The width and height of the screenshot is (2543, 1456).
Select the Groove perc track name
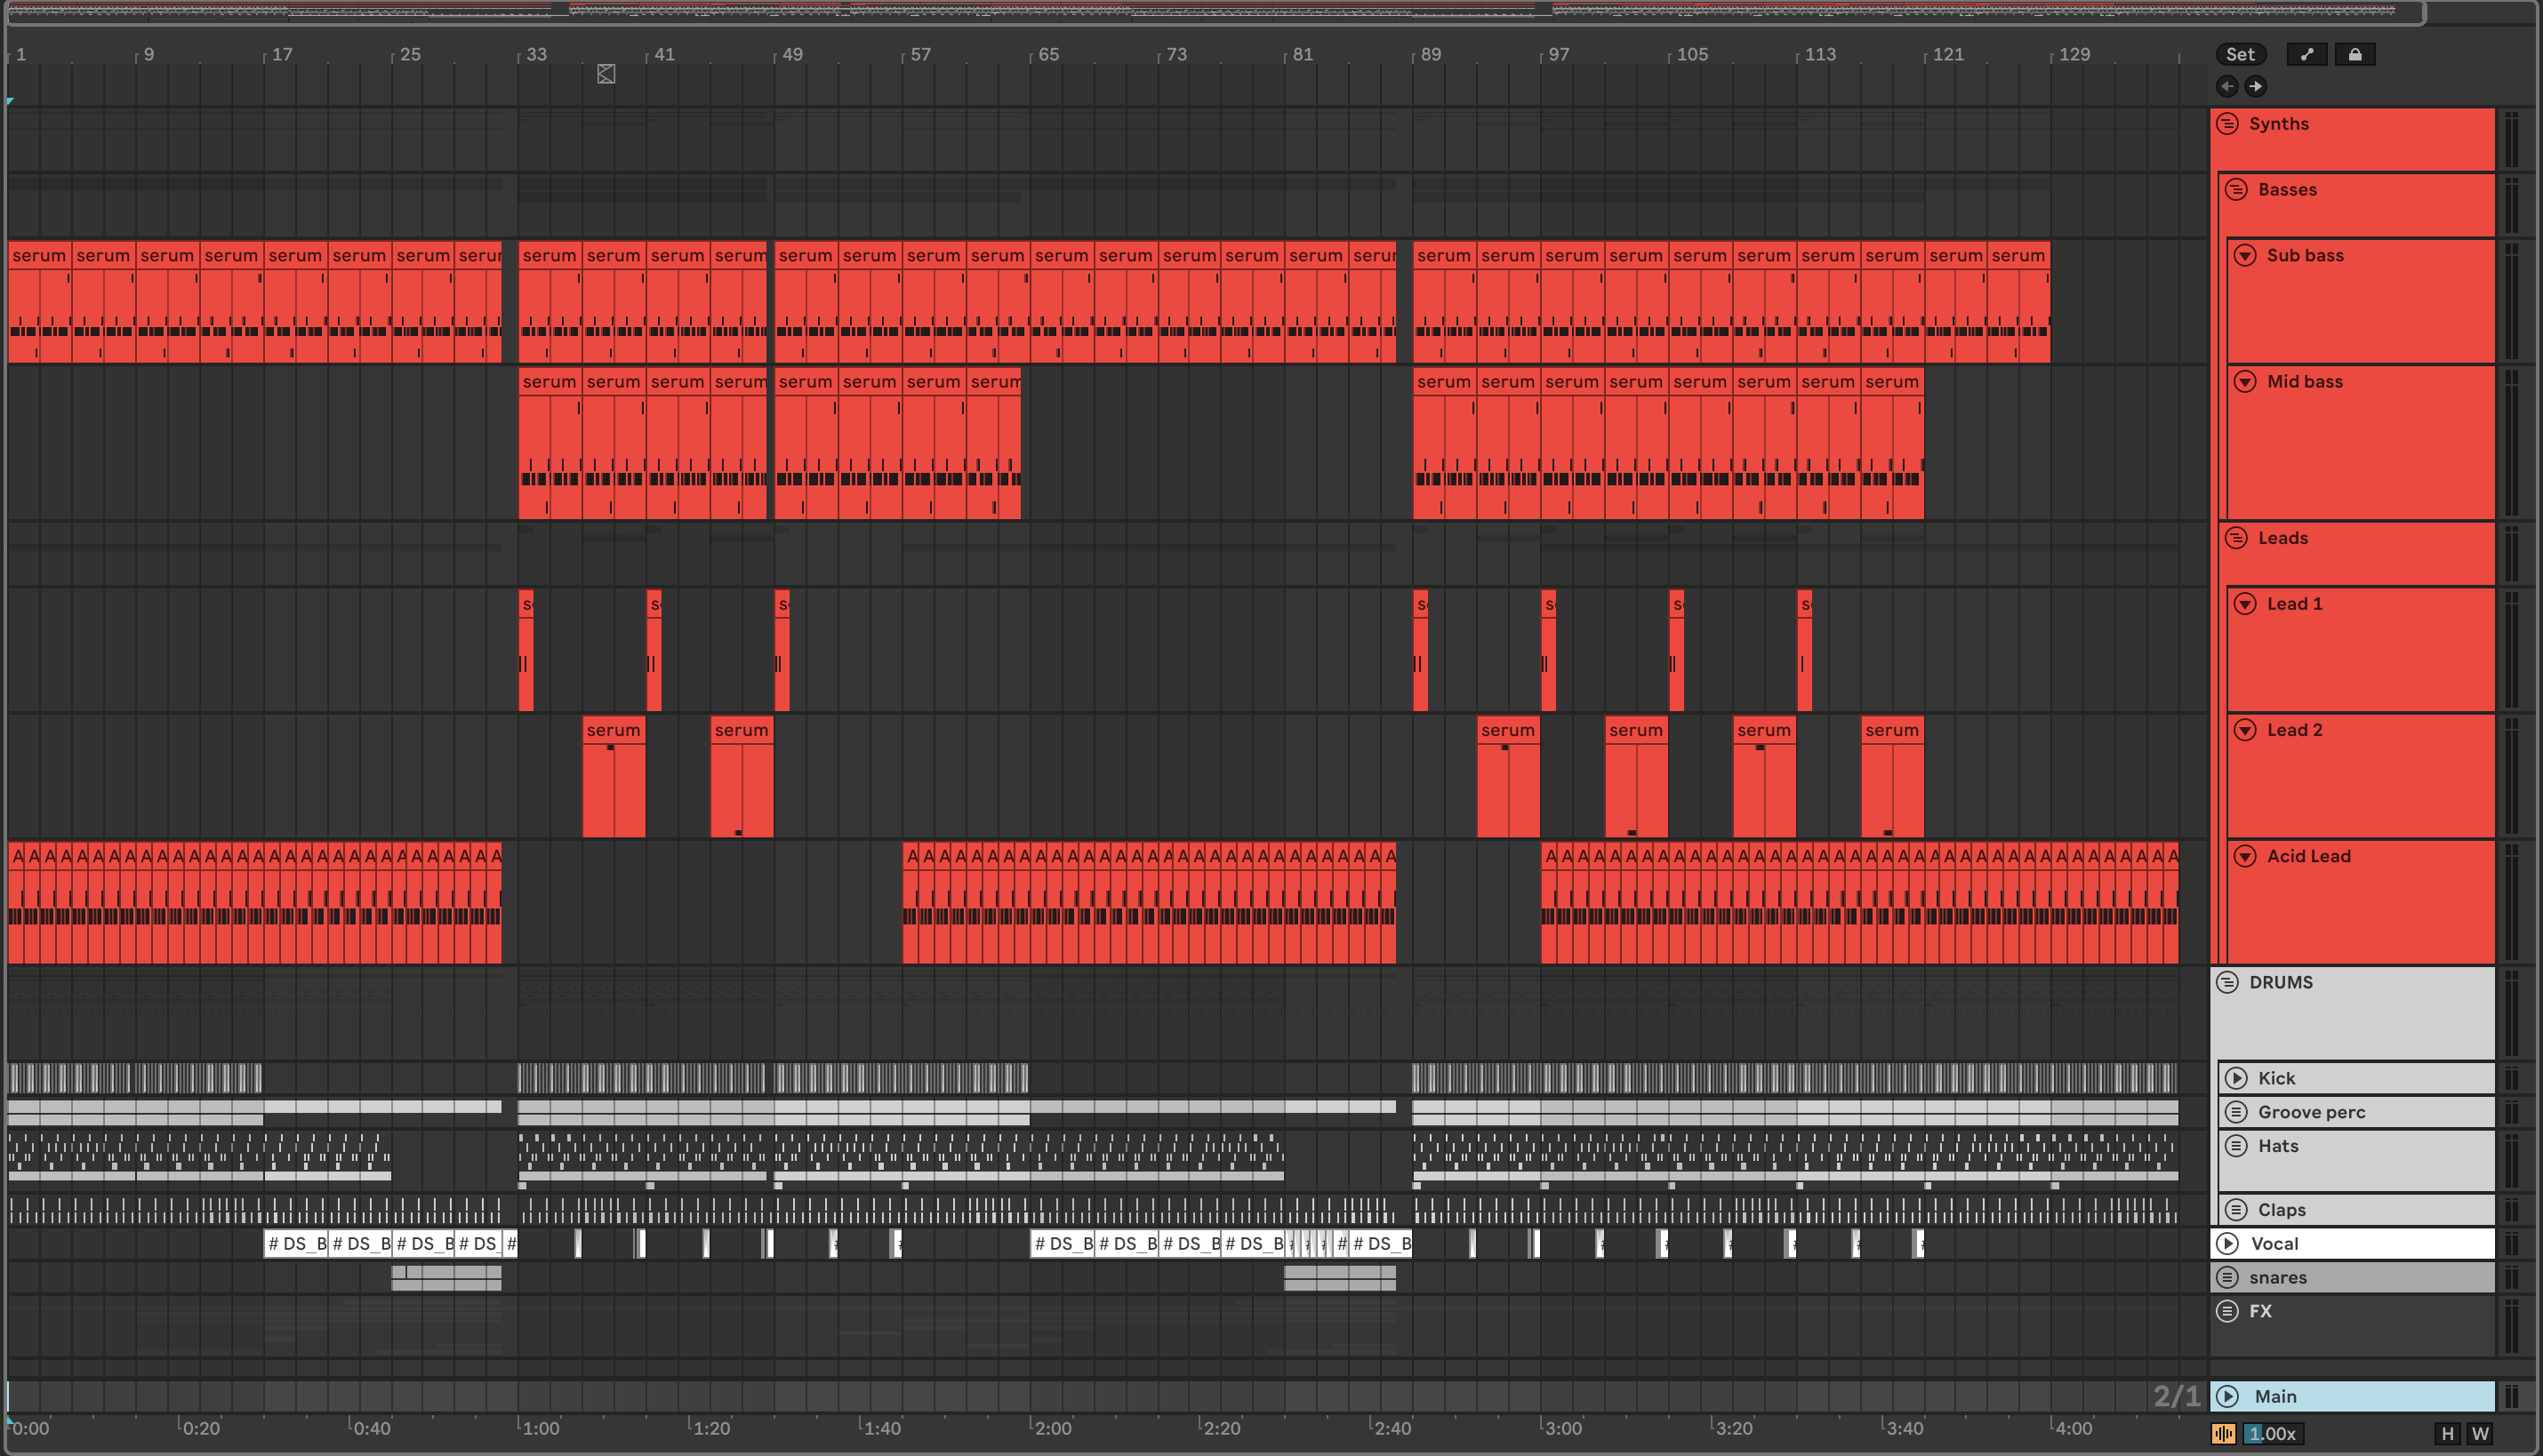pyautogui.click(x=2311, y=1112)
